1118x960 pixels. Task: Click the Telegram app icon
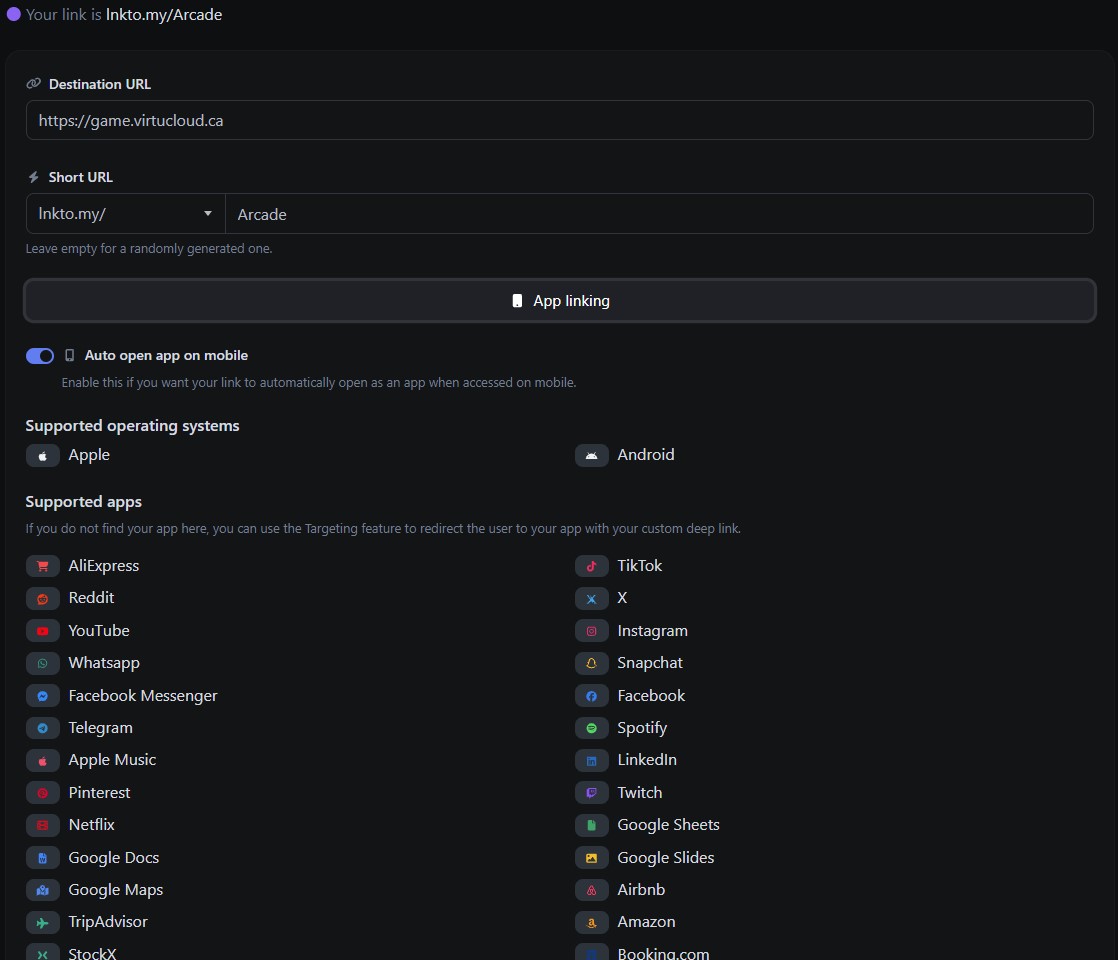tap(42, 728)
